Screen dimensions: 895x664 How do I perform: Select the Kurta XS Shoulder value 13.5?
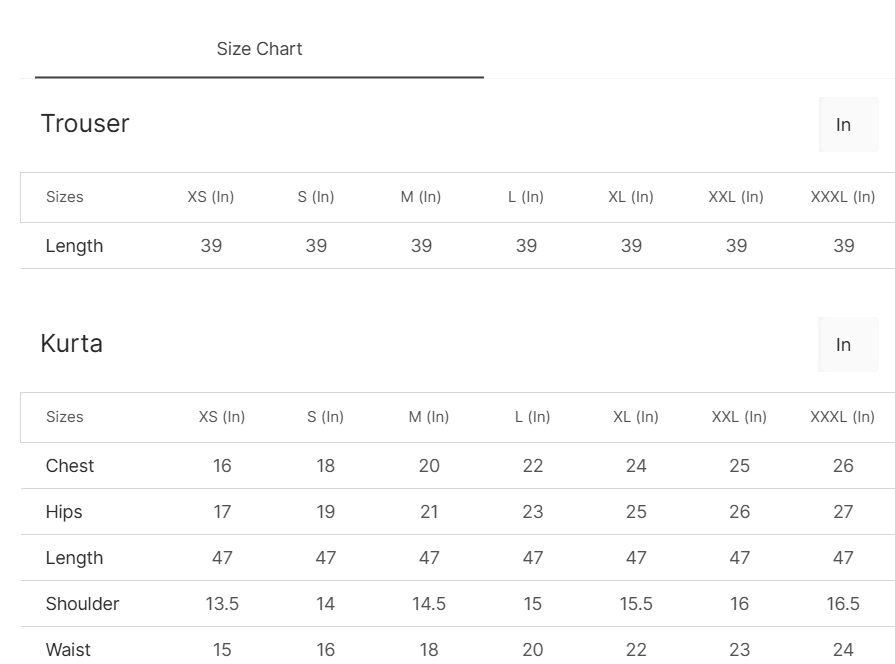[x=222, y=604]
